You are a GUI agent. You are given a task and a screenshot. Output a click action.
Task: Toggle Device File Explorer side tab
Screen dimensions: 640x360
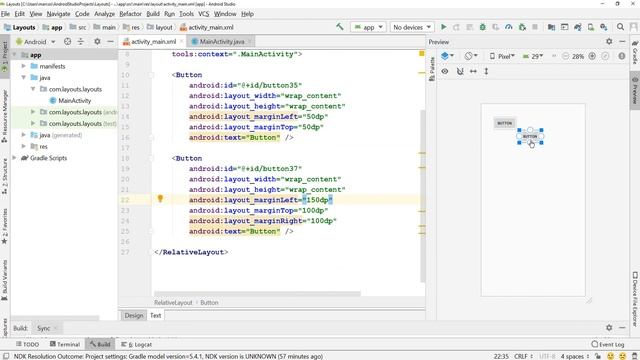pos(635,298)
